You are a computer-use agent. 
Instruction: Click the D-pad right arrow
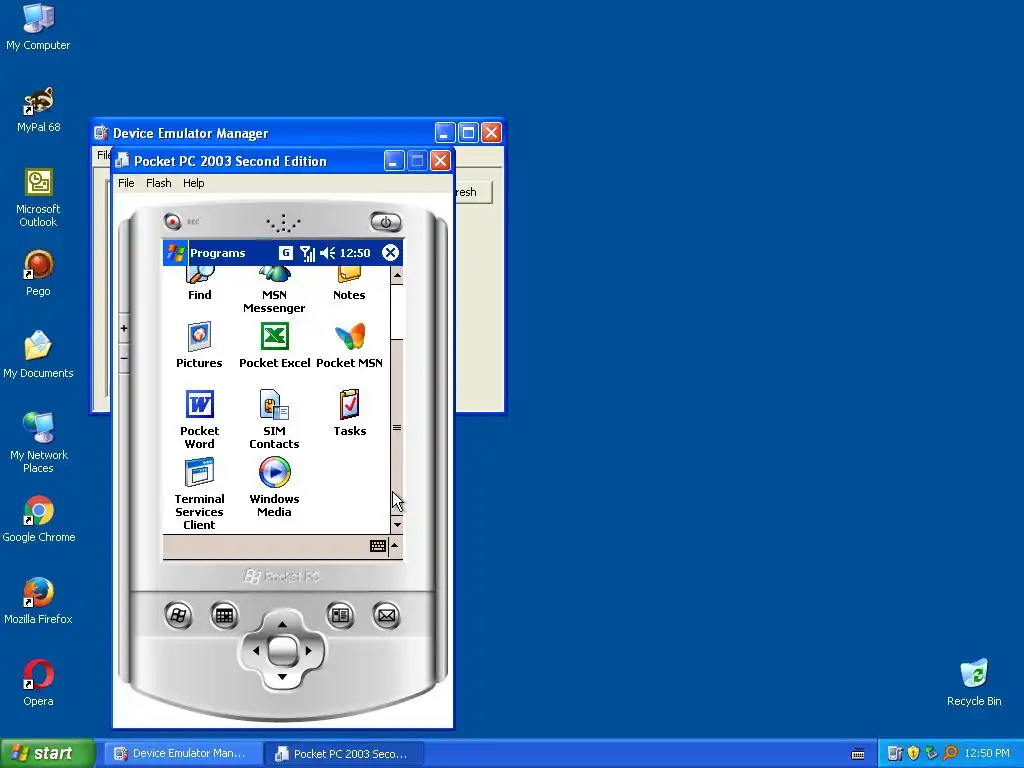click(x=308, y=650)
